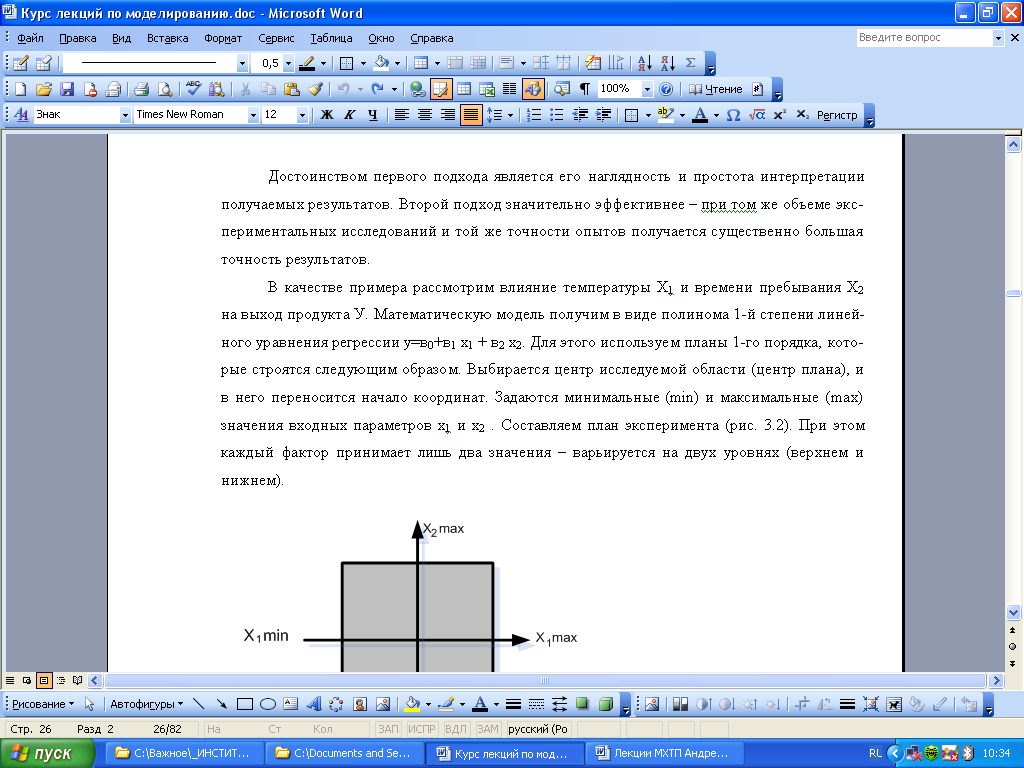Open the Times New Roman font dropdown
This screenshot has width=1024, height=768.
[253, 115]
